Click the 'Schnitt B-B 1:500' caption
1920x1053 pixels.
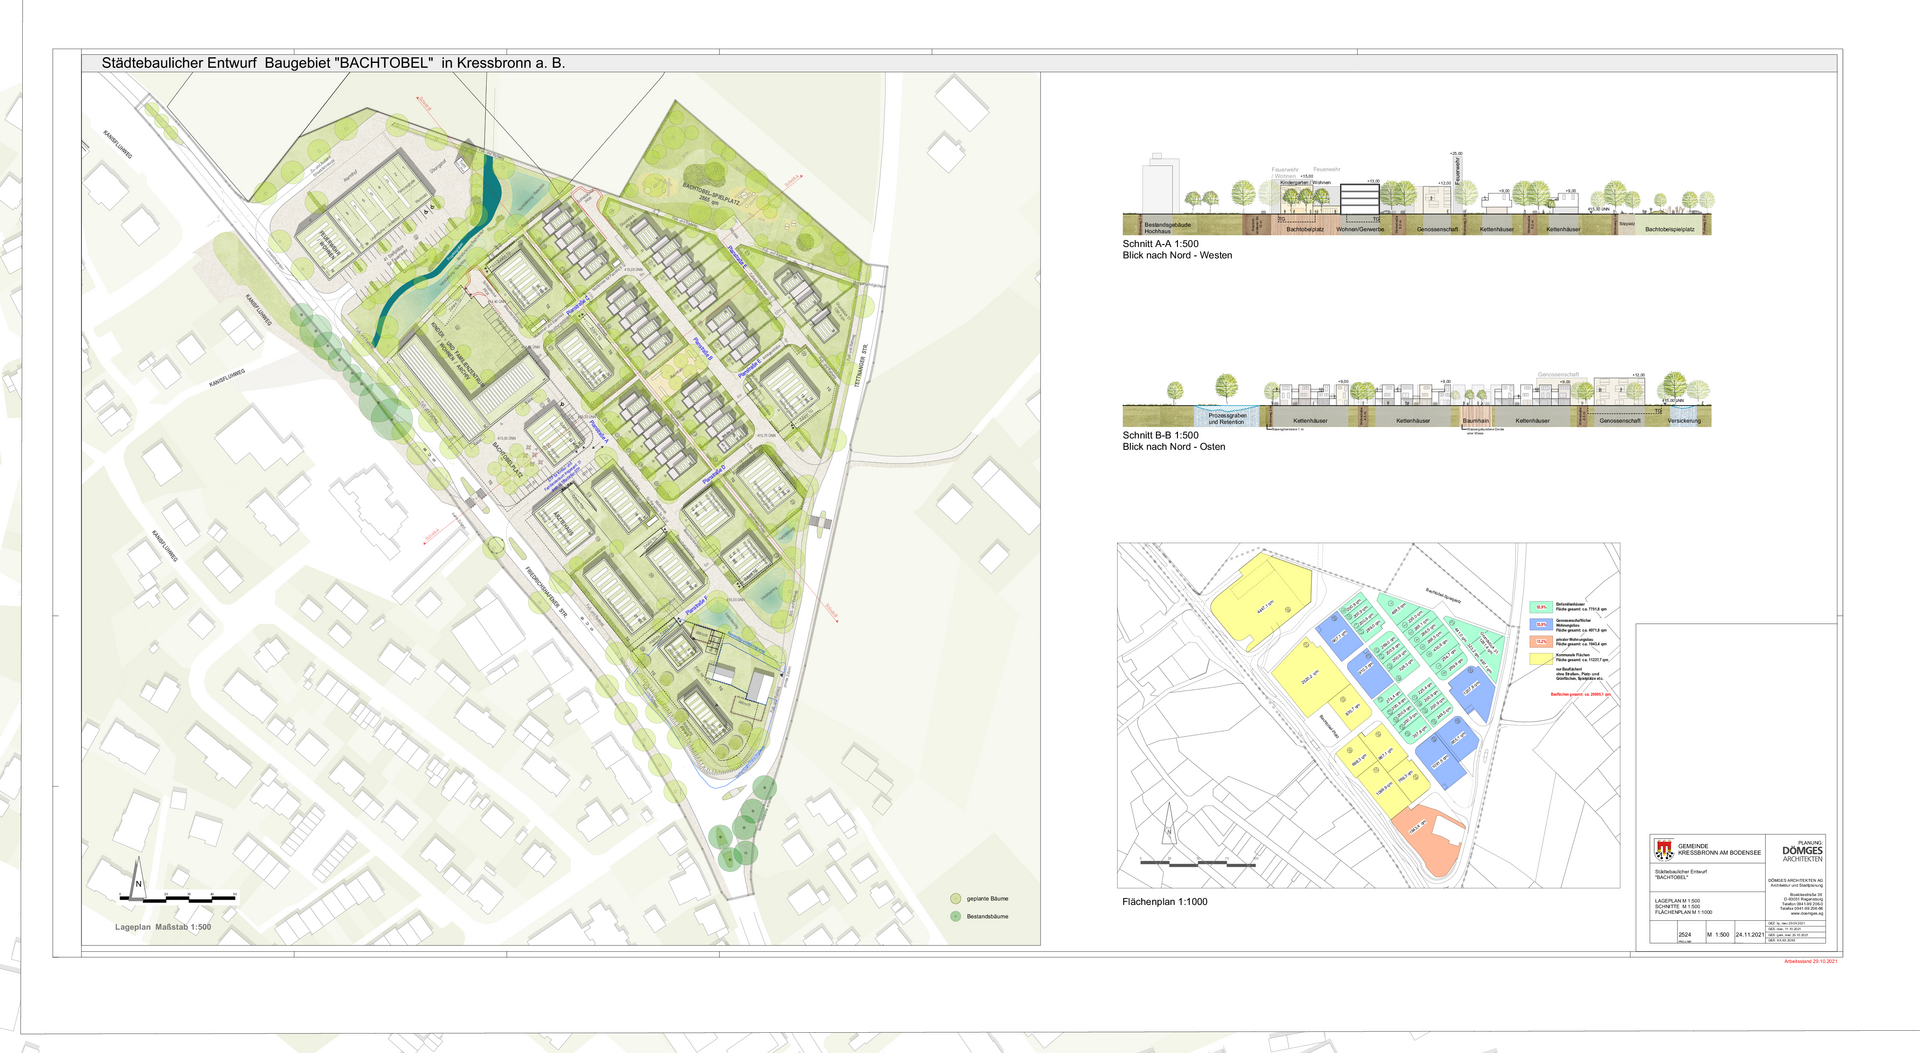(1160, 436)
